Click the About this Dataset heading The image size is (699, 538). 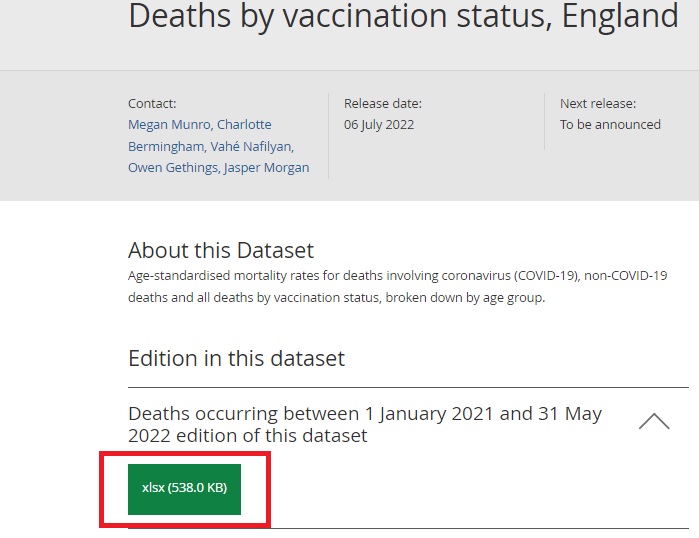220,250
